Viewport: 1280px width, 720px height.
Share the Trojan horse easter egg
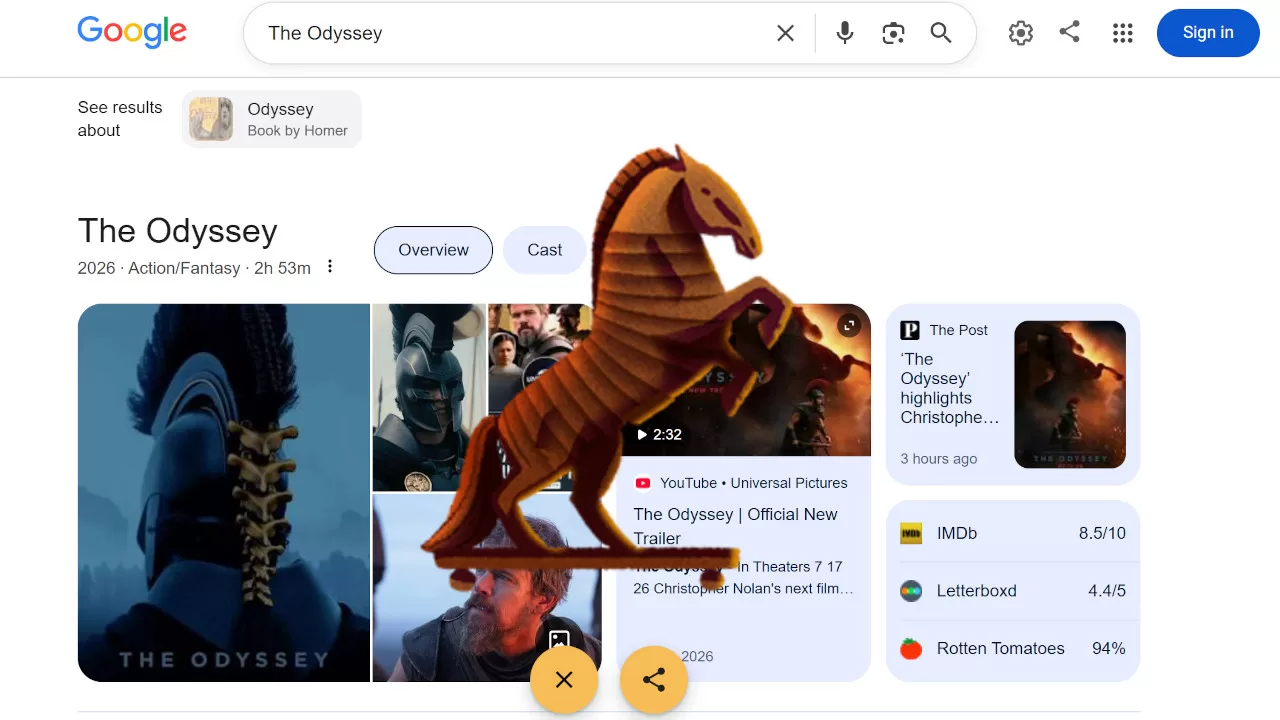coord(654,680)
